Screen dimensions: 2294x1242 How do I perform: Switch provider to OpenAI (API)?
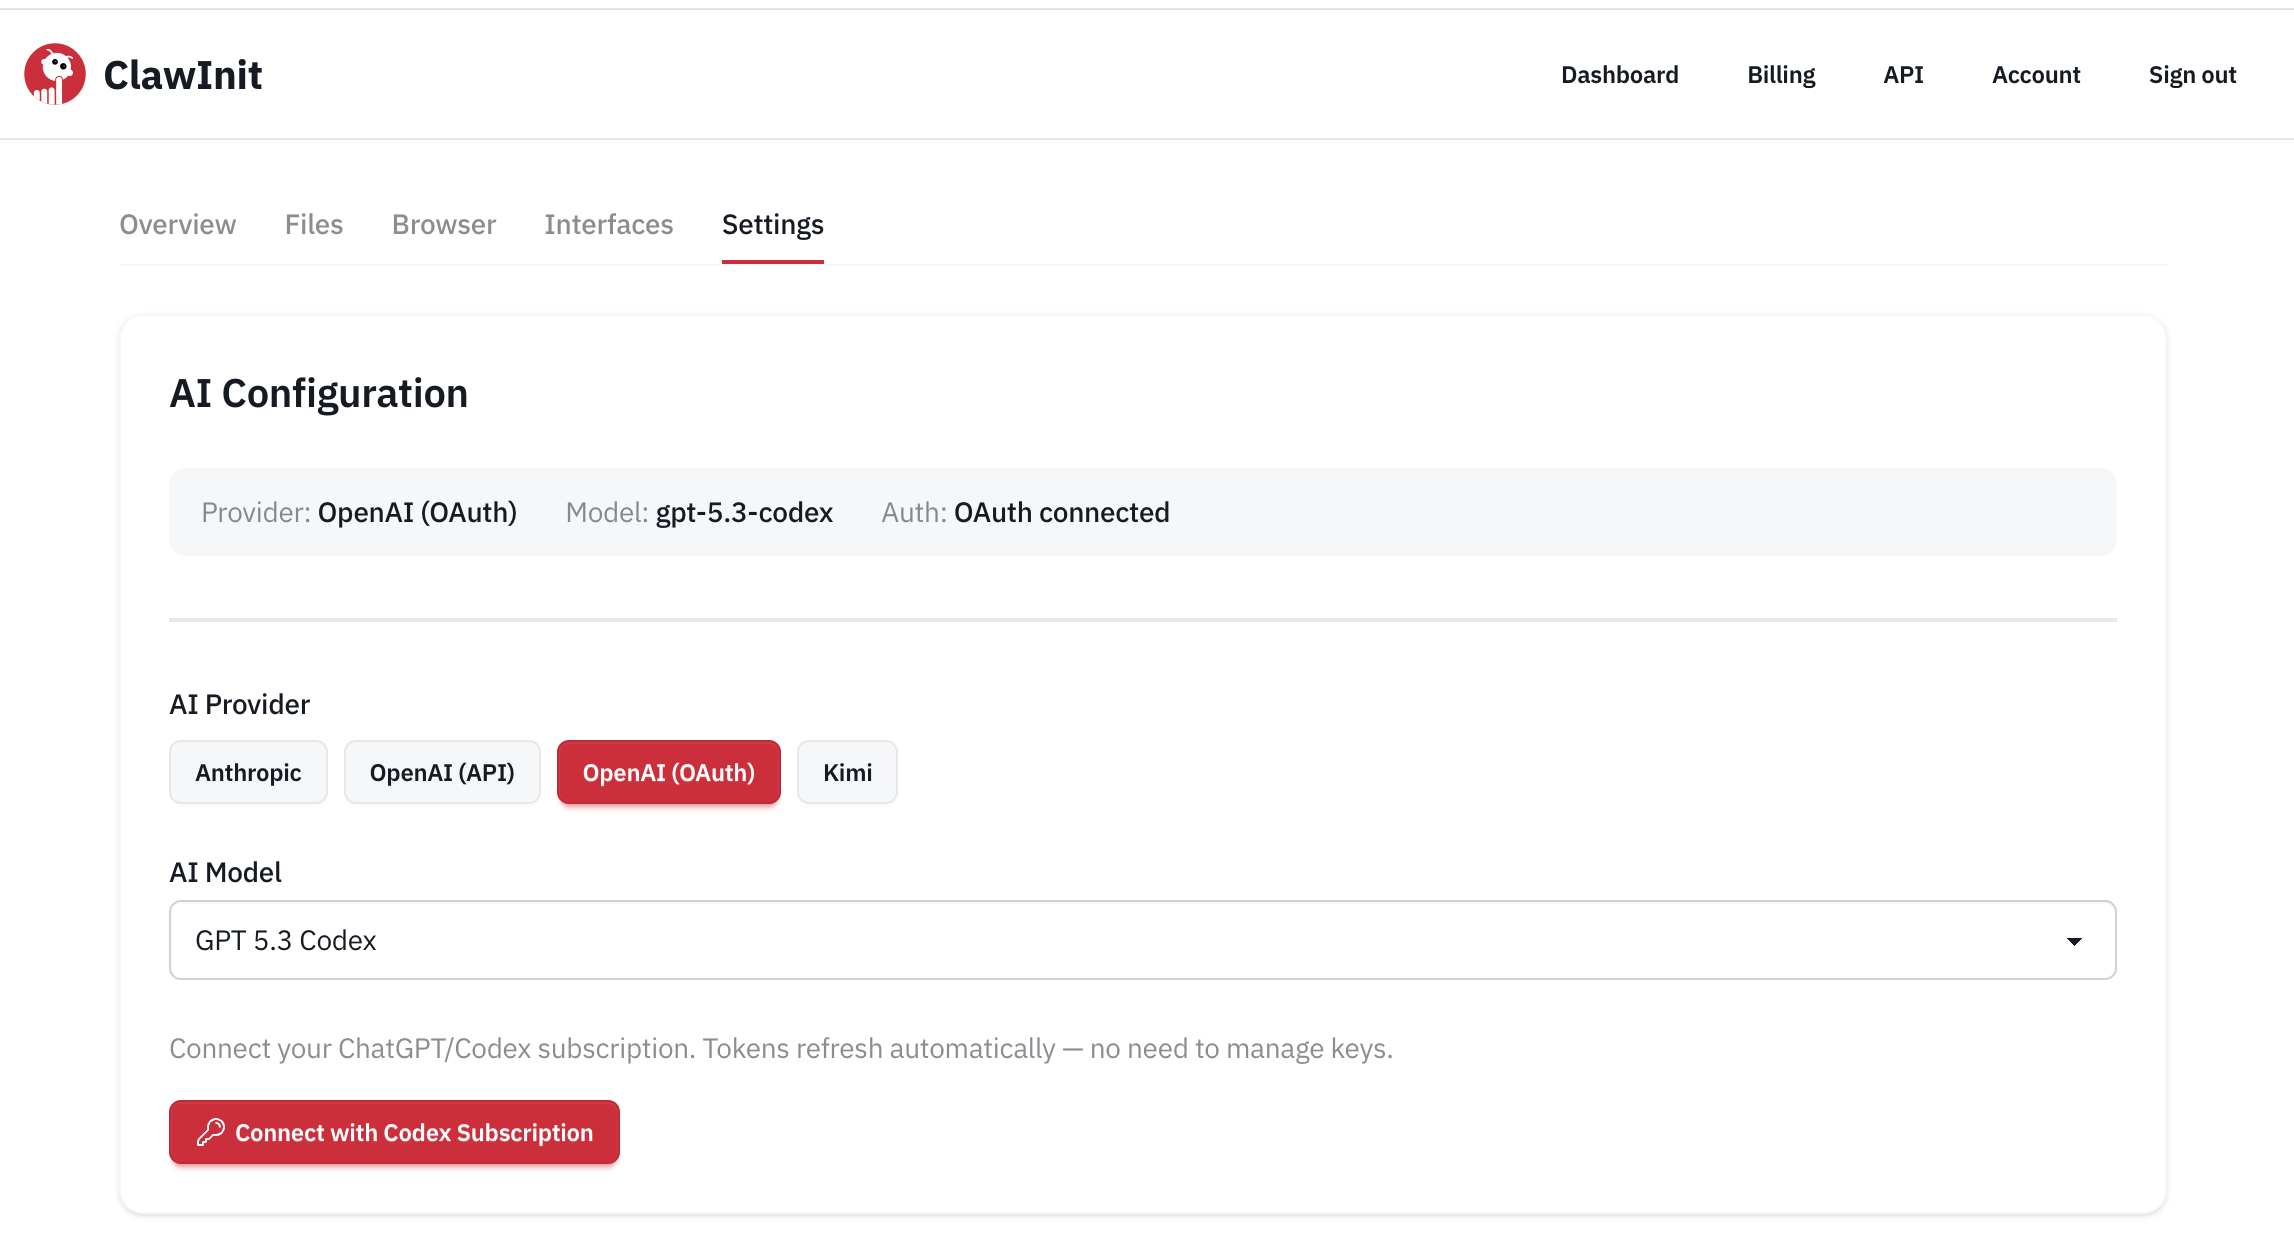click(x=442, y=772)
